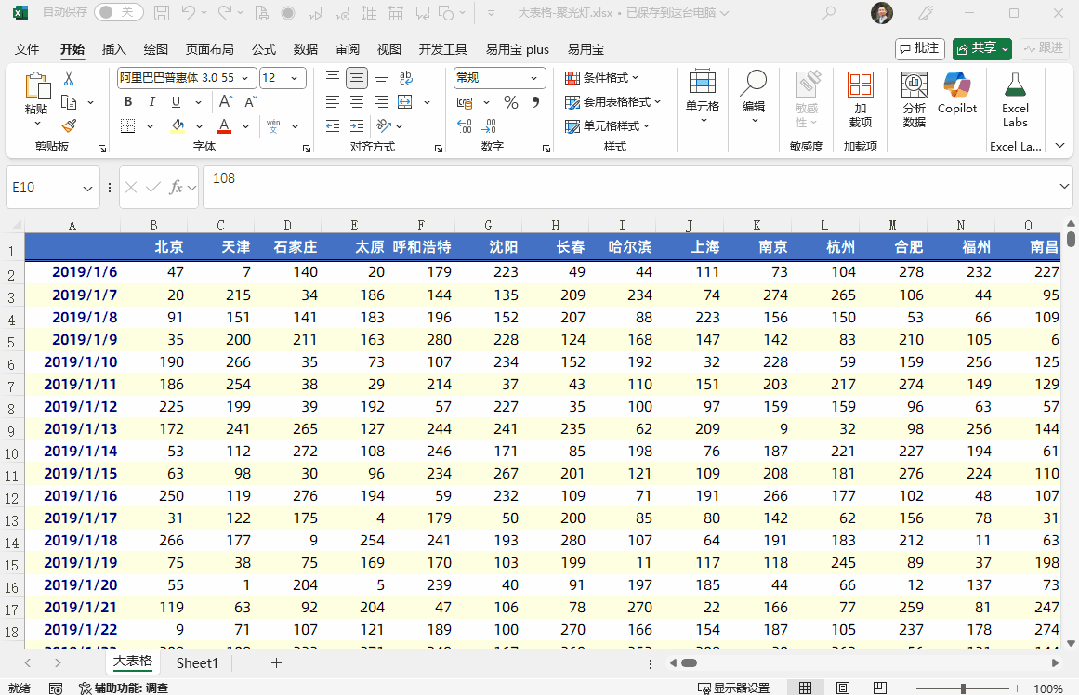Click the Cut scissors icon

tap(69, 79)
